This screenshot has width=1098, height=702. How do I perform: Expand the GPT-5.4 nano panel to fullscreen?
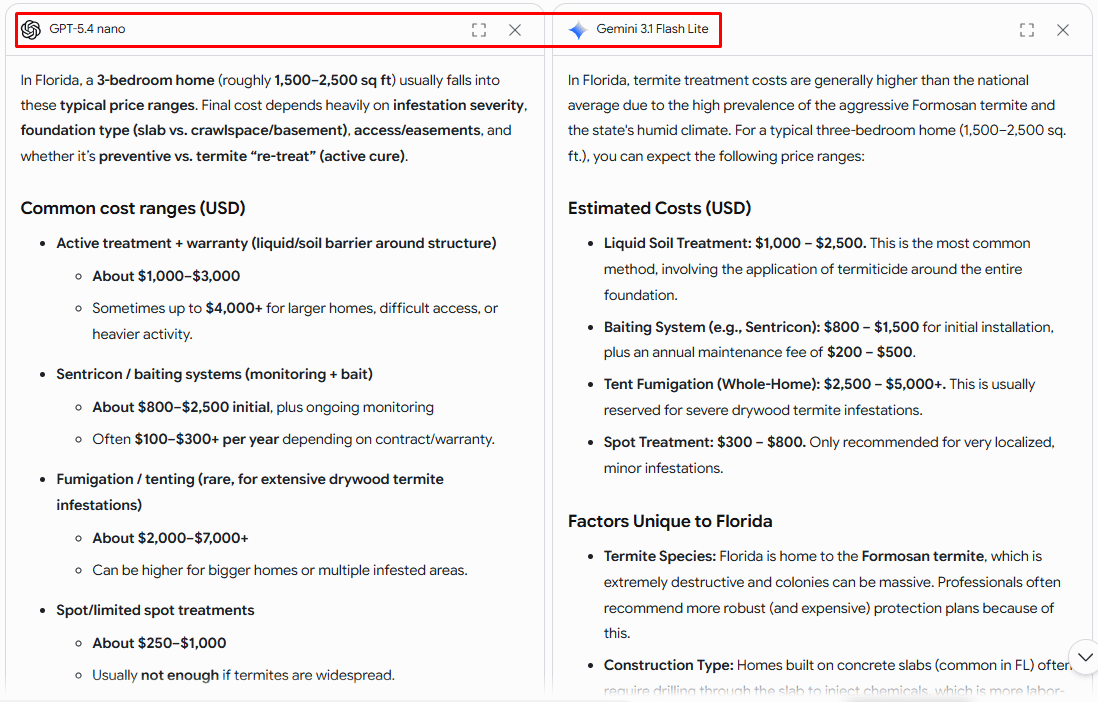point(479,29)
